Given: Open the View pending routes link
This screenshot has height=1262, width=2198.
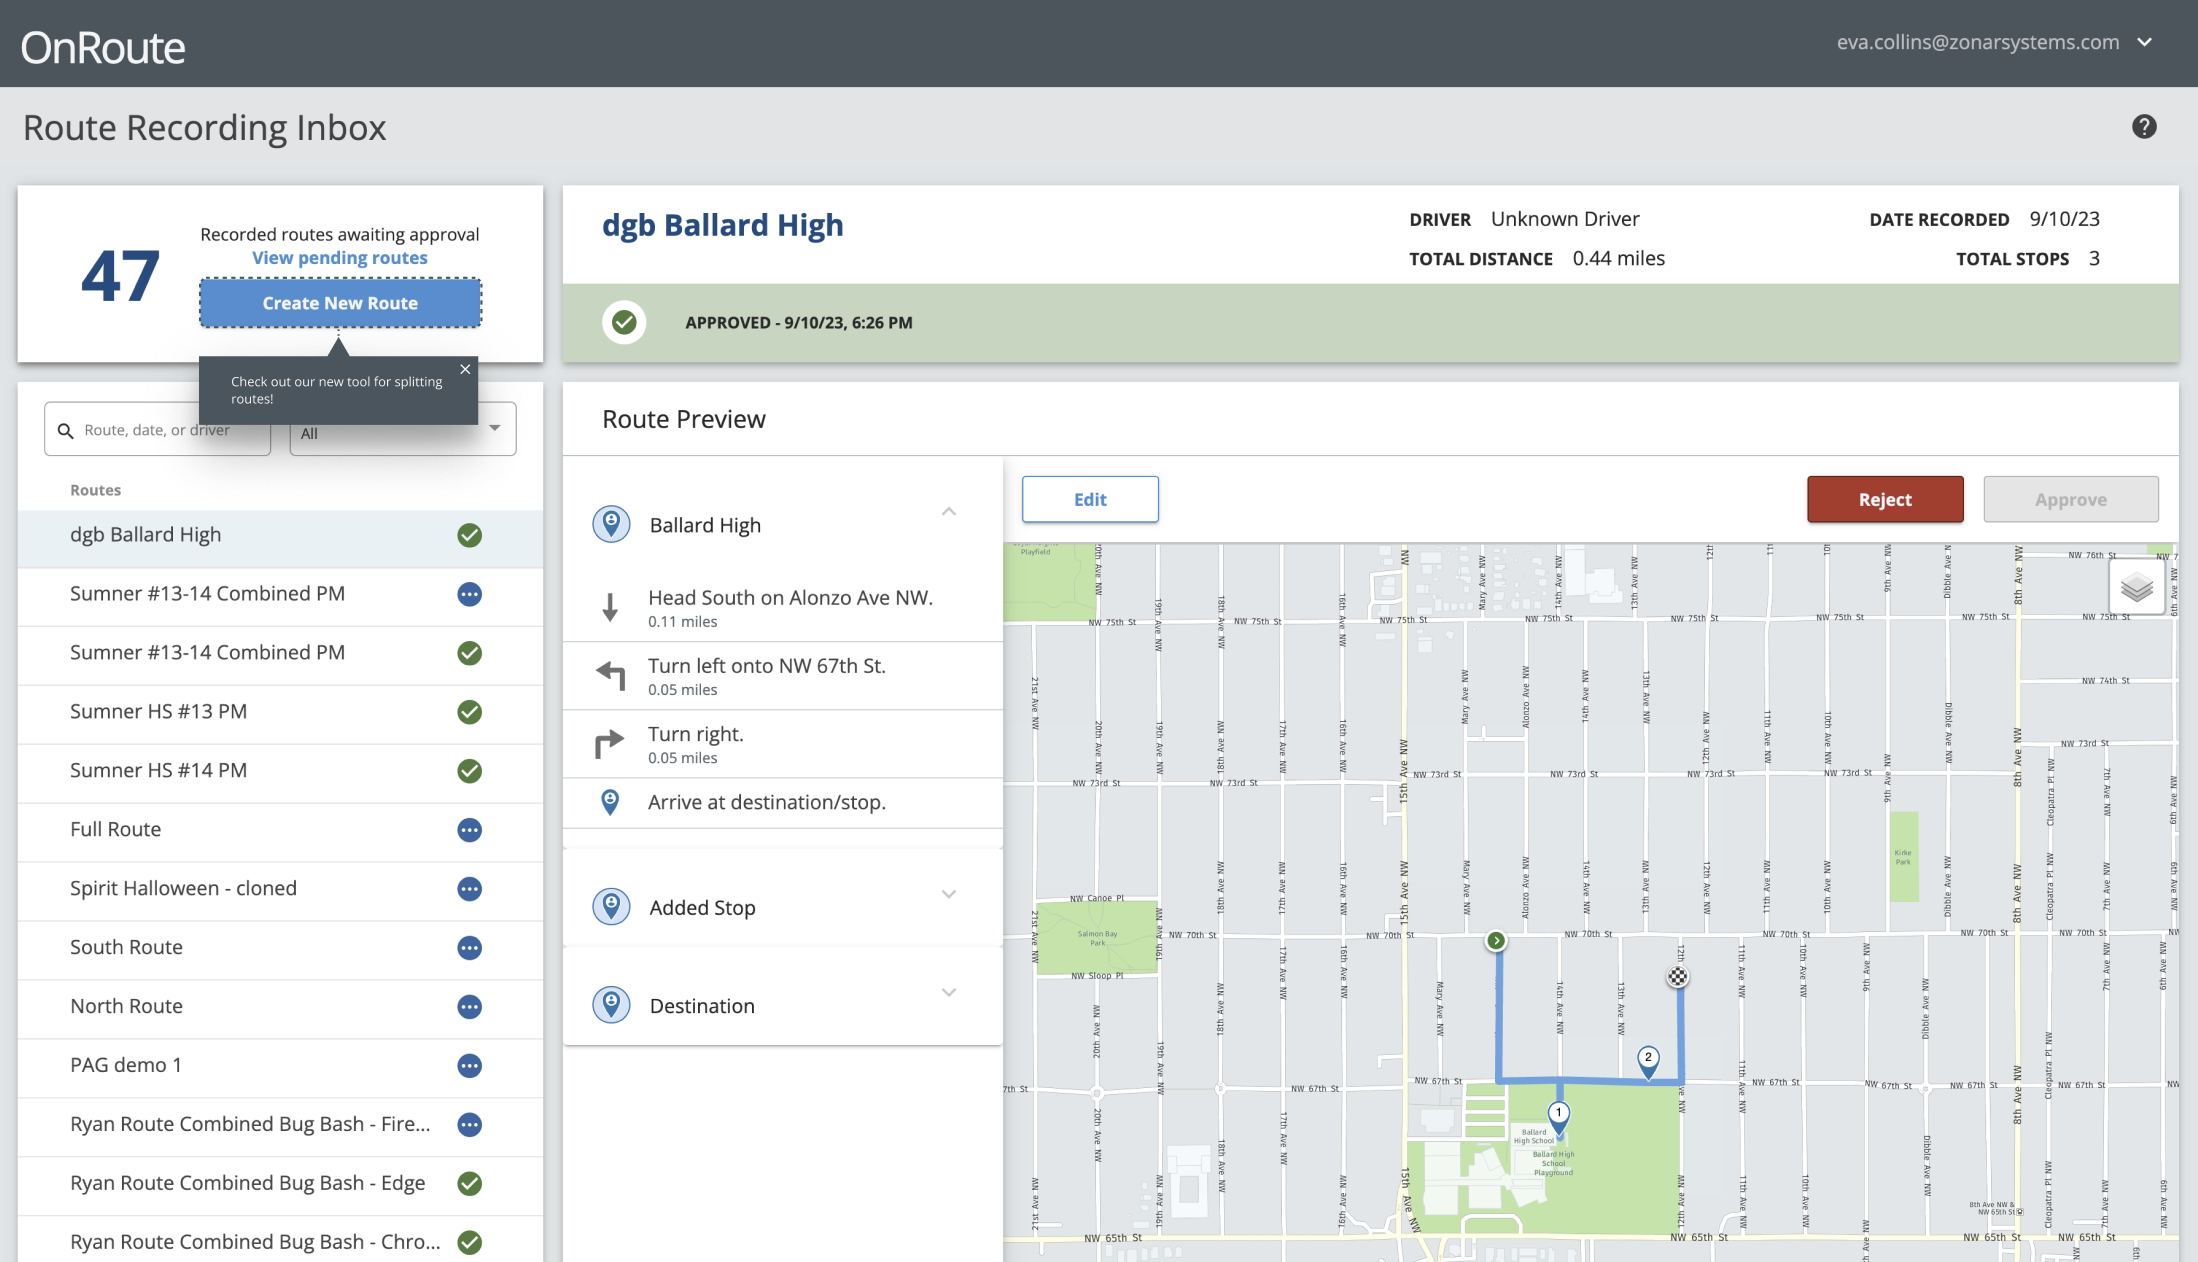Looking at the screenshot, I should pyautogui.click(x=339, y=258).
